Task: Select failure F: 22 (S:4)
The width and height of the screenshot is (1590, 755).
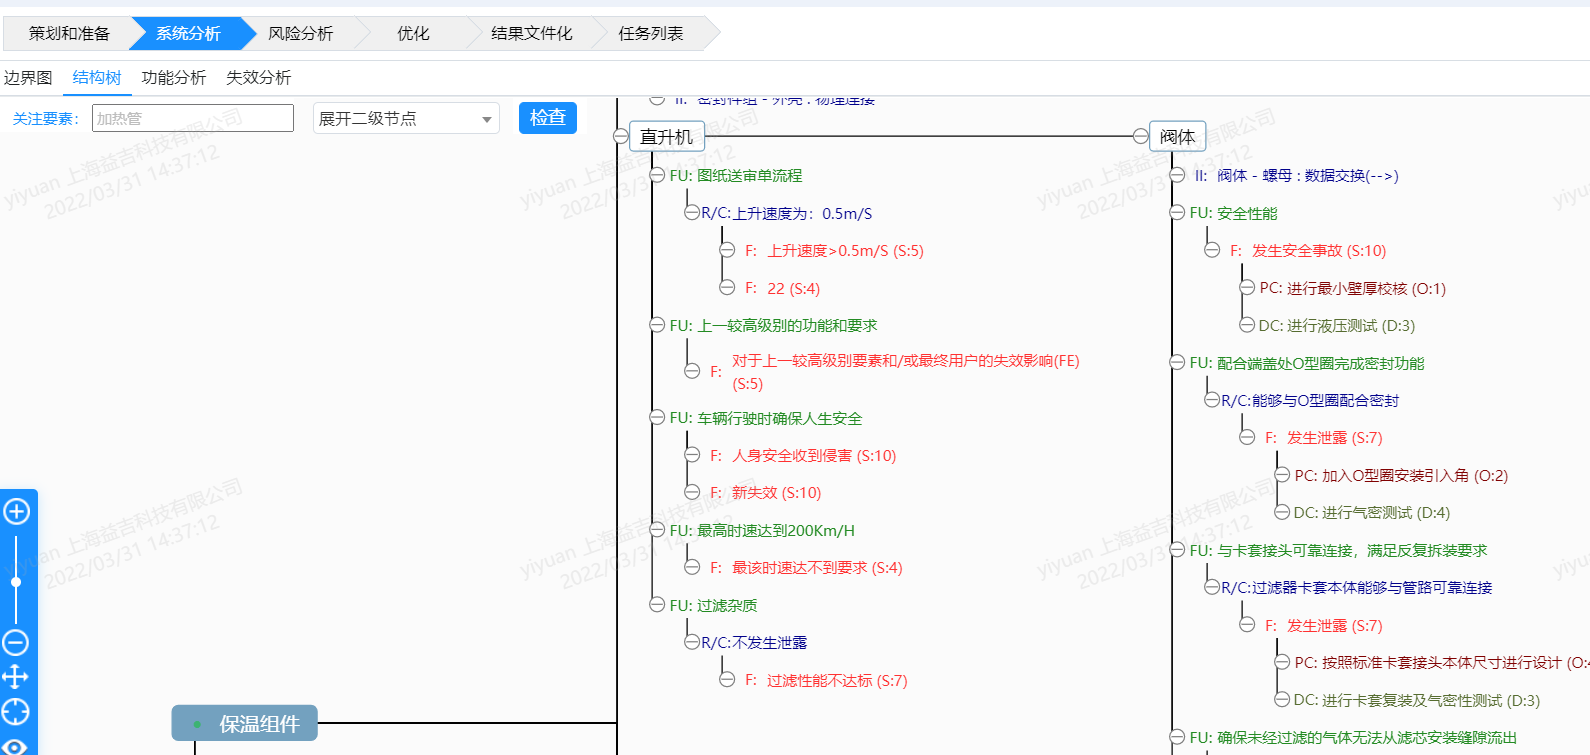Action: (782, 289)
